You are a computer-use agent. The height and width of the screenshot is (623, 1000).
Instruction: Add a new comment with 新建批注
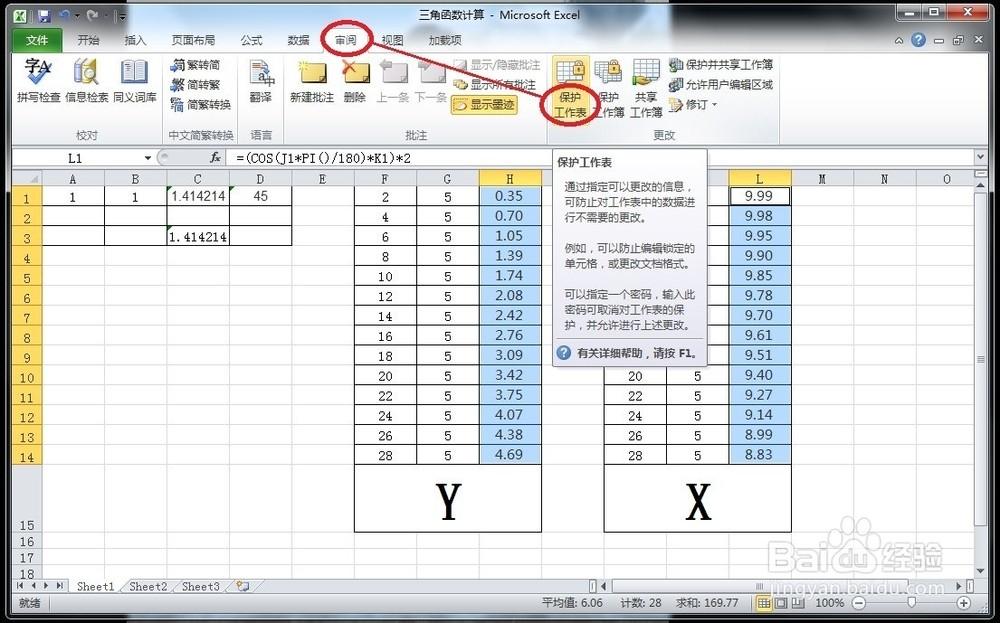(311, 80)
